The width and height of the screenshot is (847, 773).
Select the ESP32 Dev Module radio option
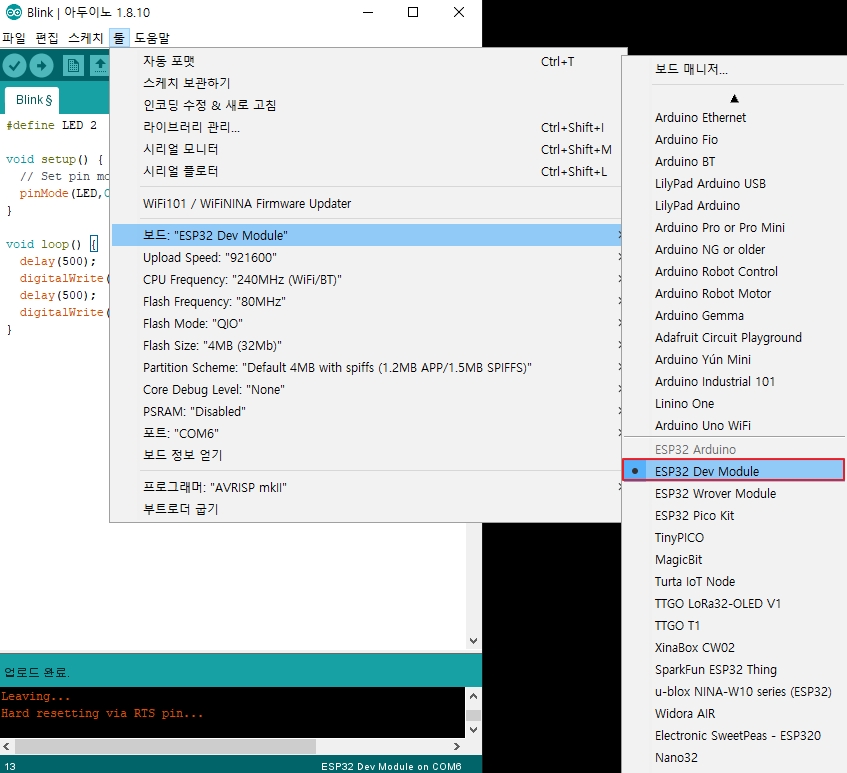pos(733,471)
